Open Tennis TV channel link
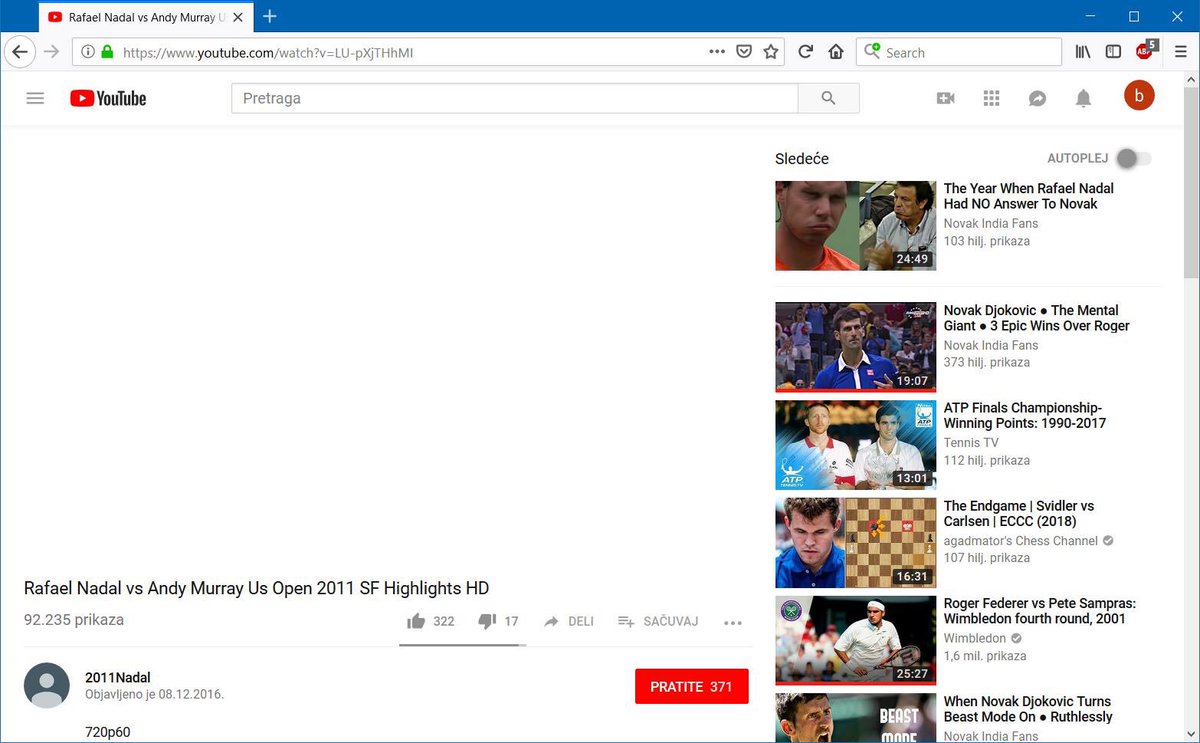Image resolution: width=1200 pixels, height=743 pixels. (x=971, y=443)
